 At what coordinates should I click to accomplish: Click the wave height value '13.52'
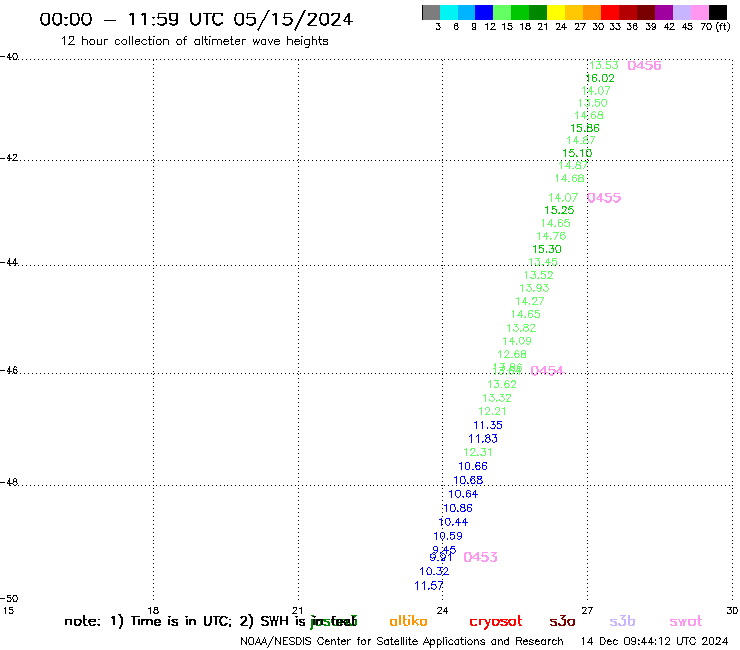[x=538, y=275]
